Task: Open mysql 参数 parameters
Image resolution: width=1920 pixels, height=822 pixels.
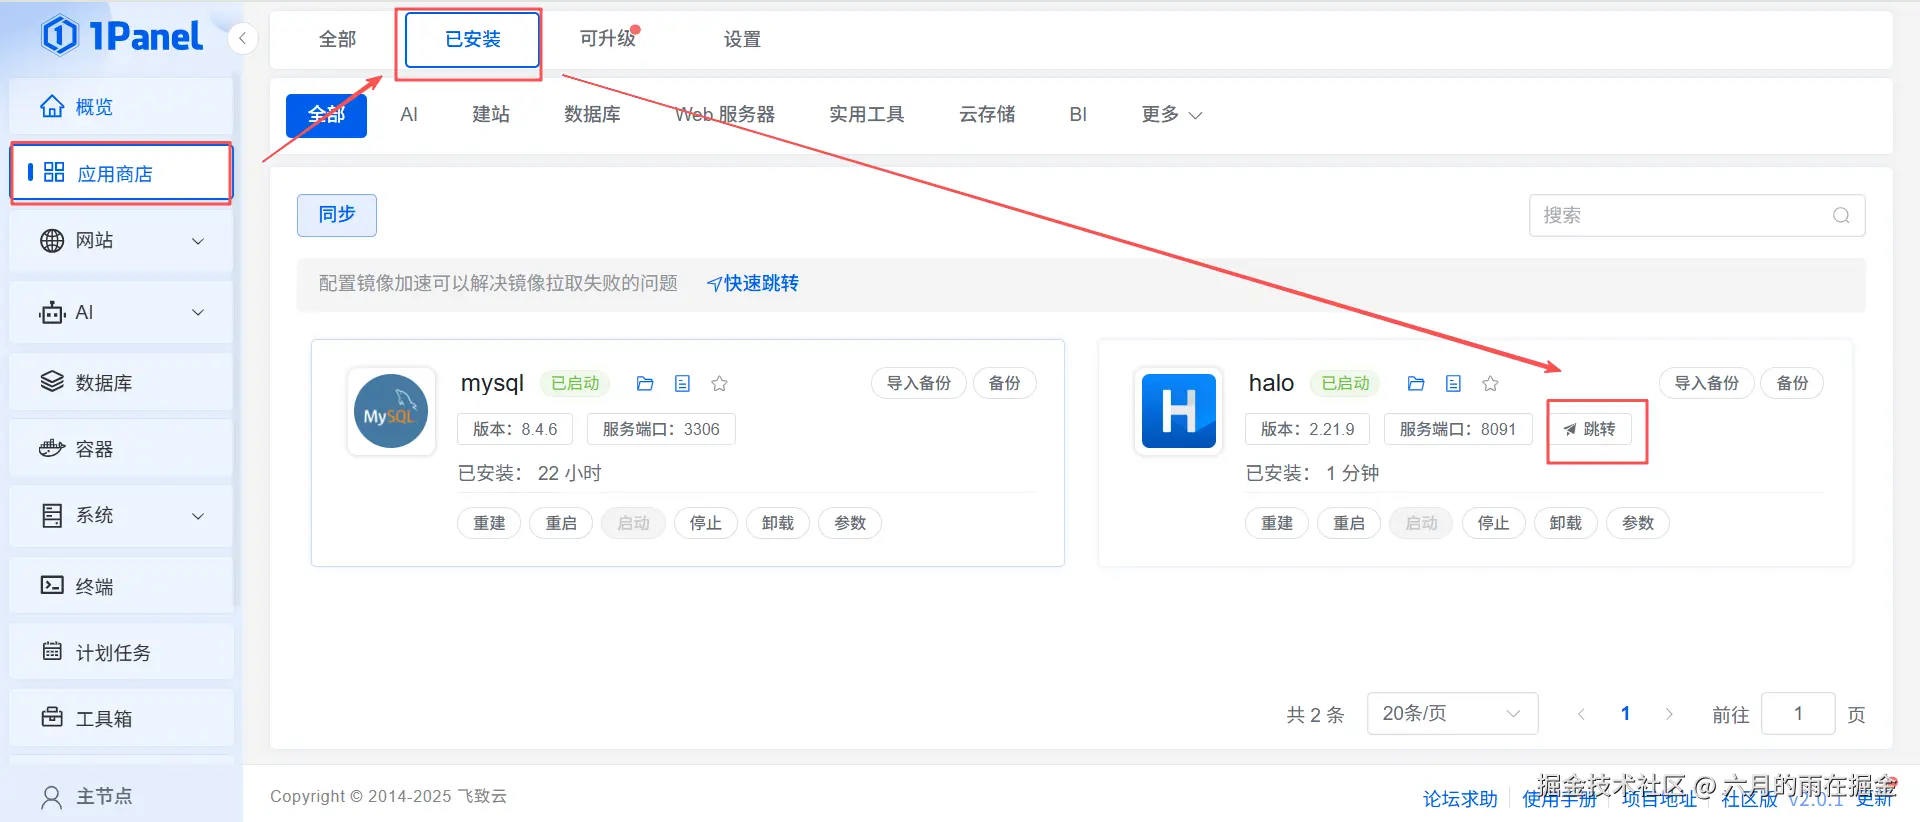Action: [850, 524]
